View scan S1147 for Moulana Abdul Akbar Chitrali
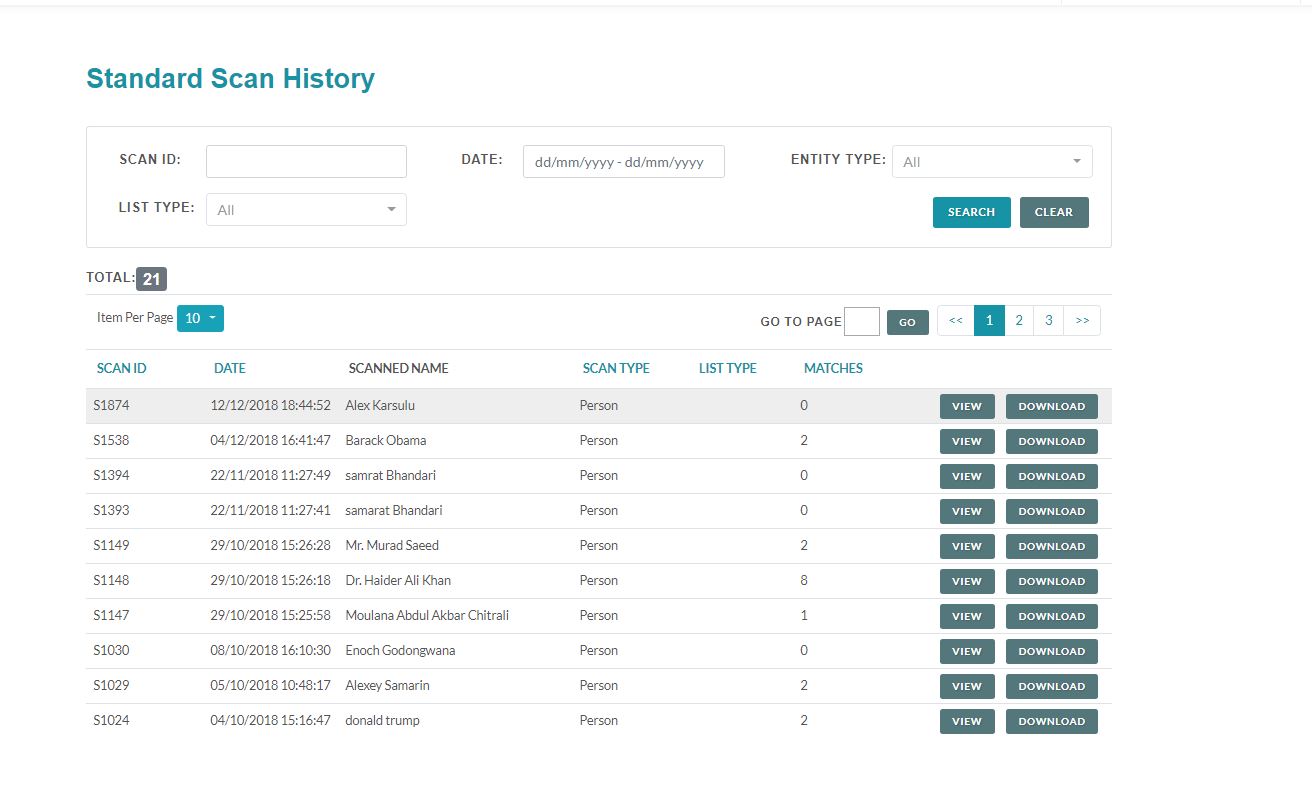1312x801 pixels. [x=967, y=616]
